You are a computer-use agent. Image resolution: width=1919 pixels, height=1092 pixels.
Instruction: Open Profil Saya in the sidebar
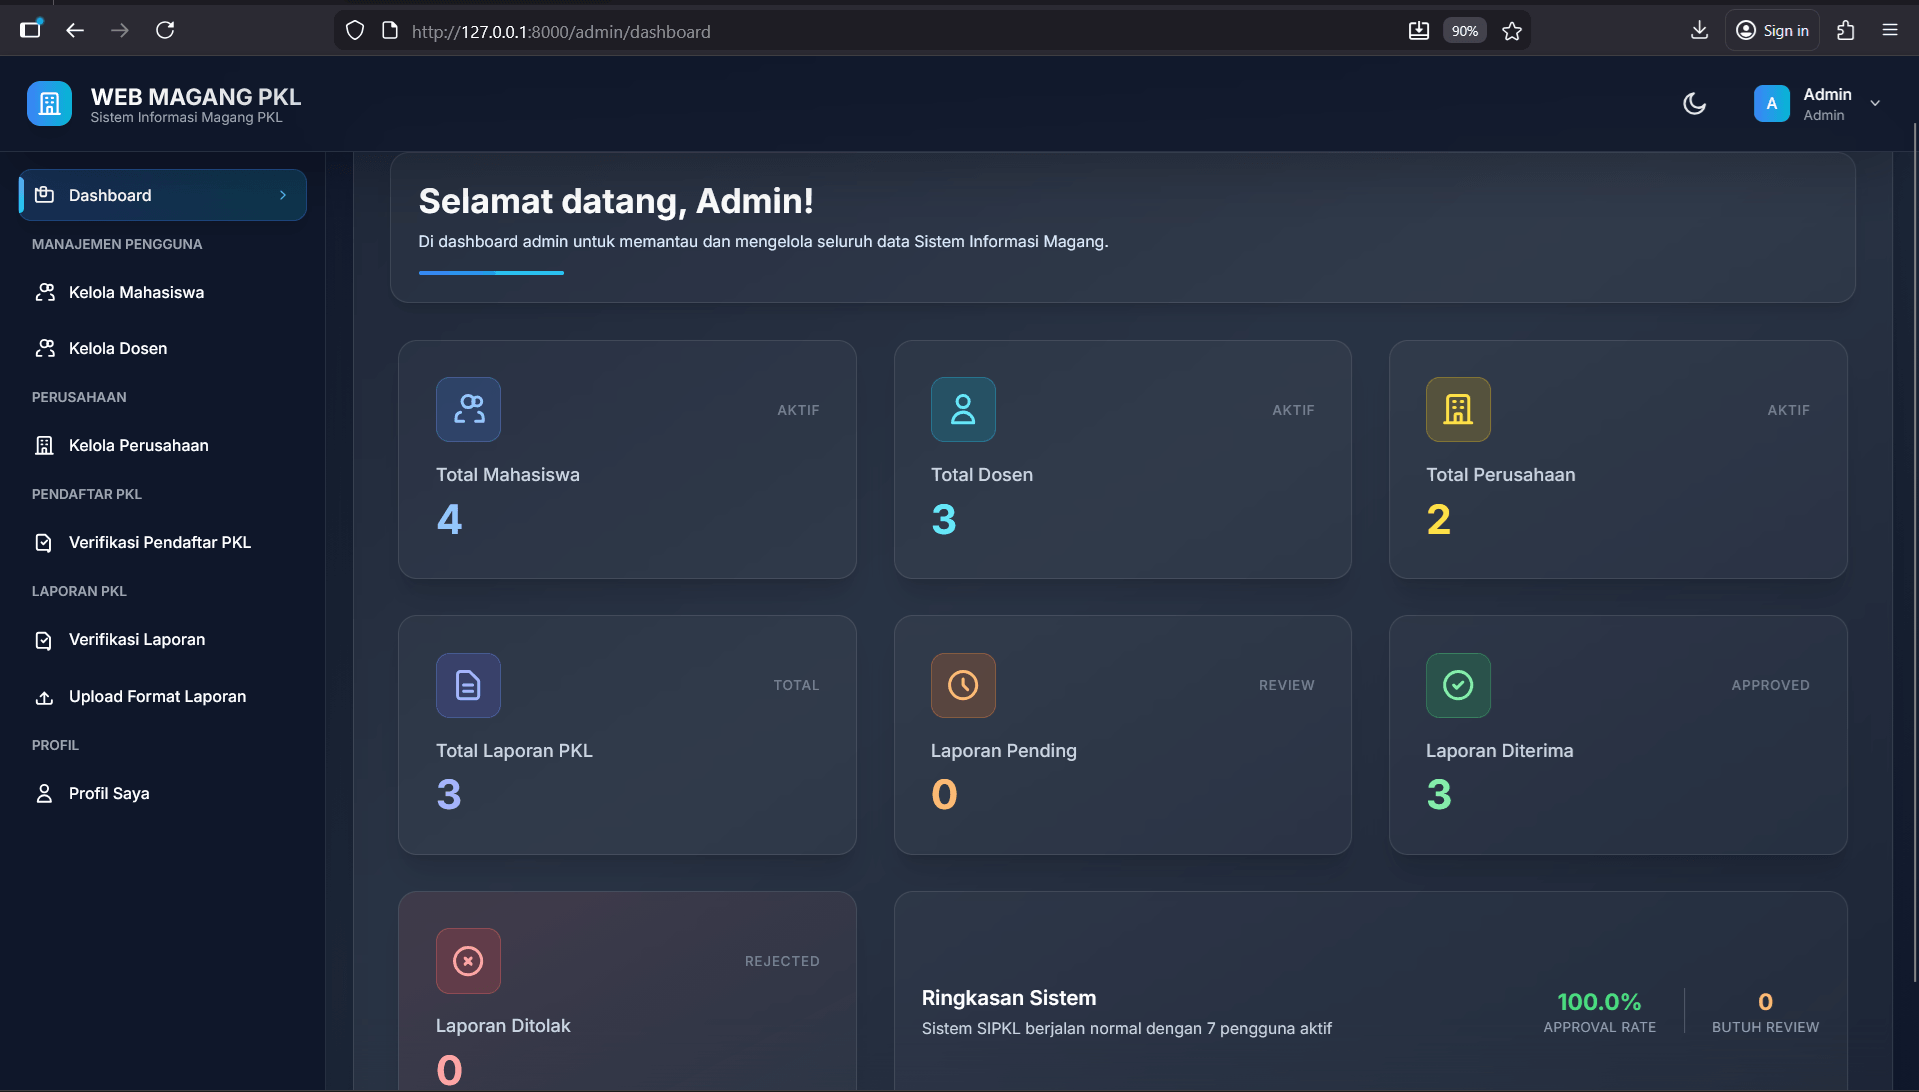163,793
